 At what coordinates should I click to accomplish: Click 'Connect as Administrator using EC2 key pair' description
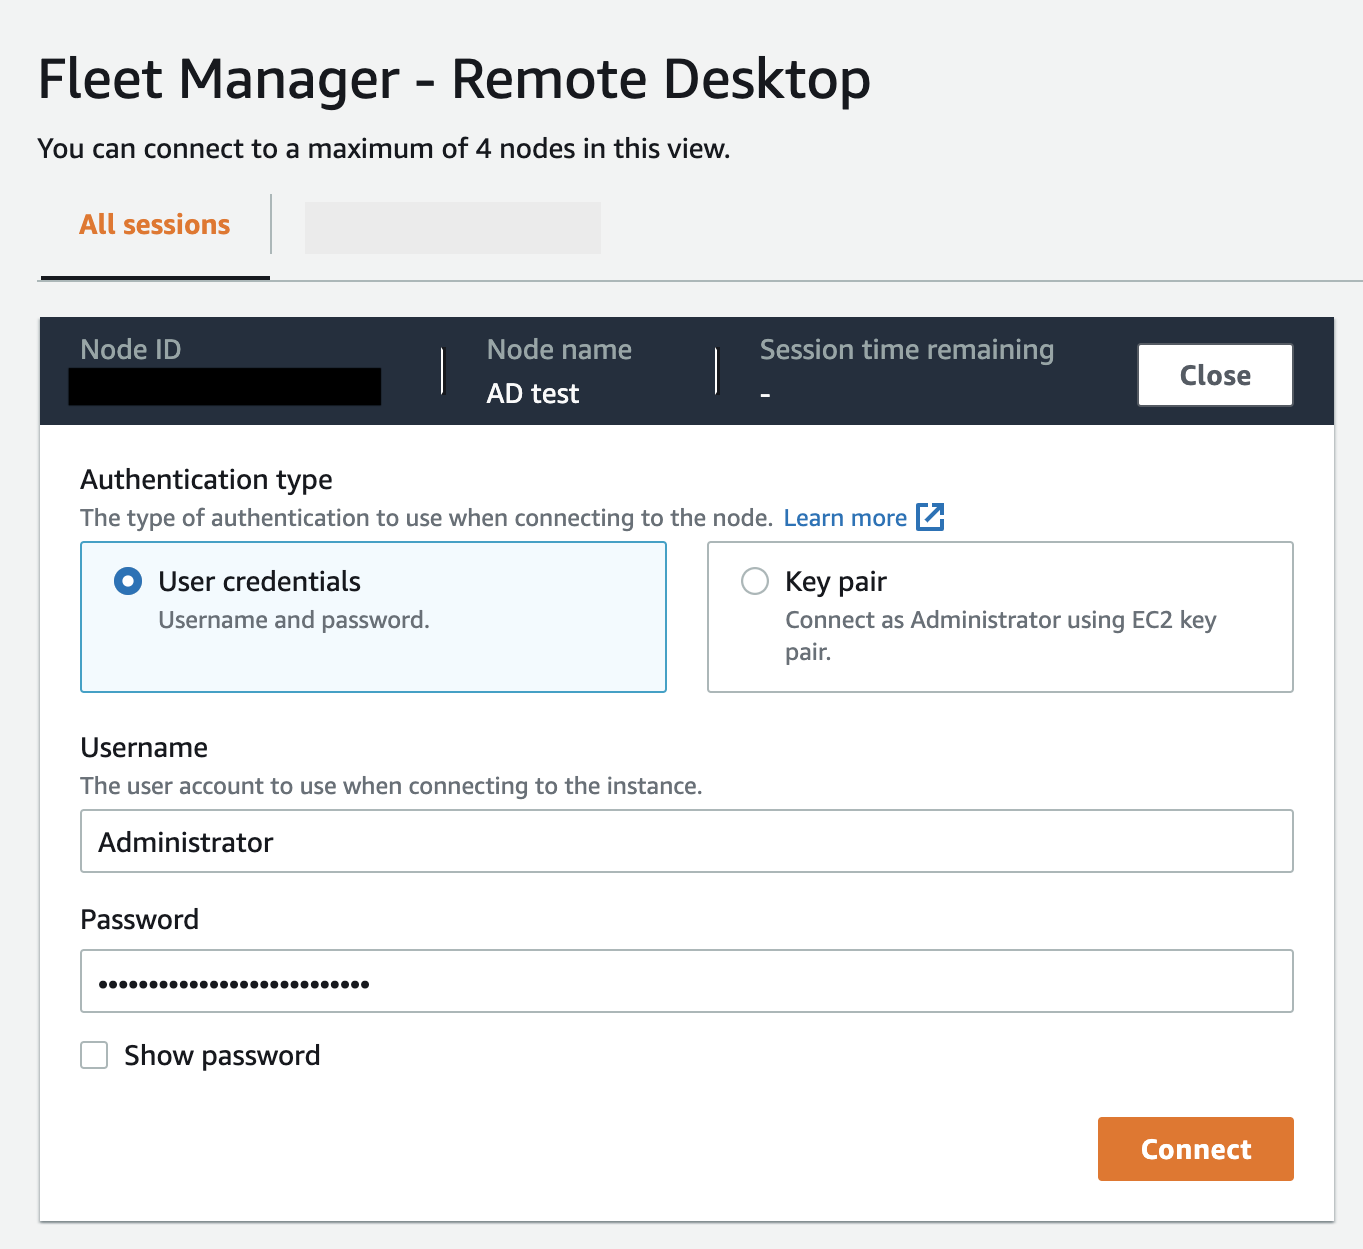[x=1001, y=636]
